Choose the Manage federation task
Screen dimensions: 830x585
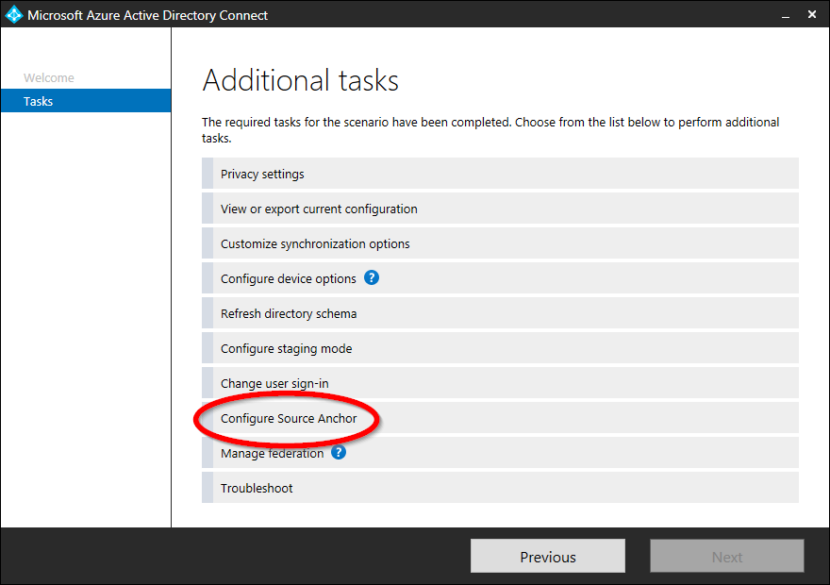272,454
